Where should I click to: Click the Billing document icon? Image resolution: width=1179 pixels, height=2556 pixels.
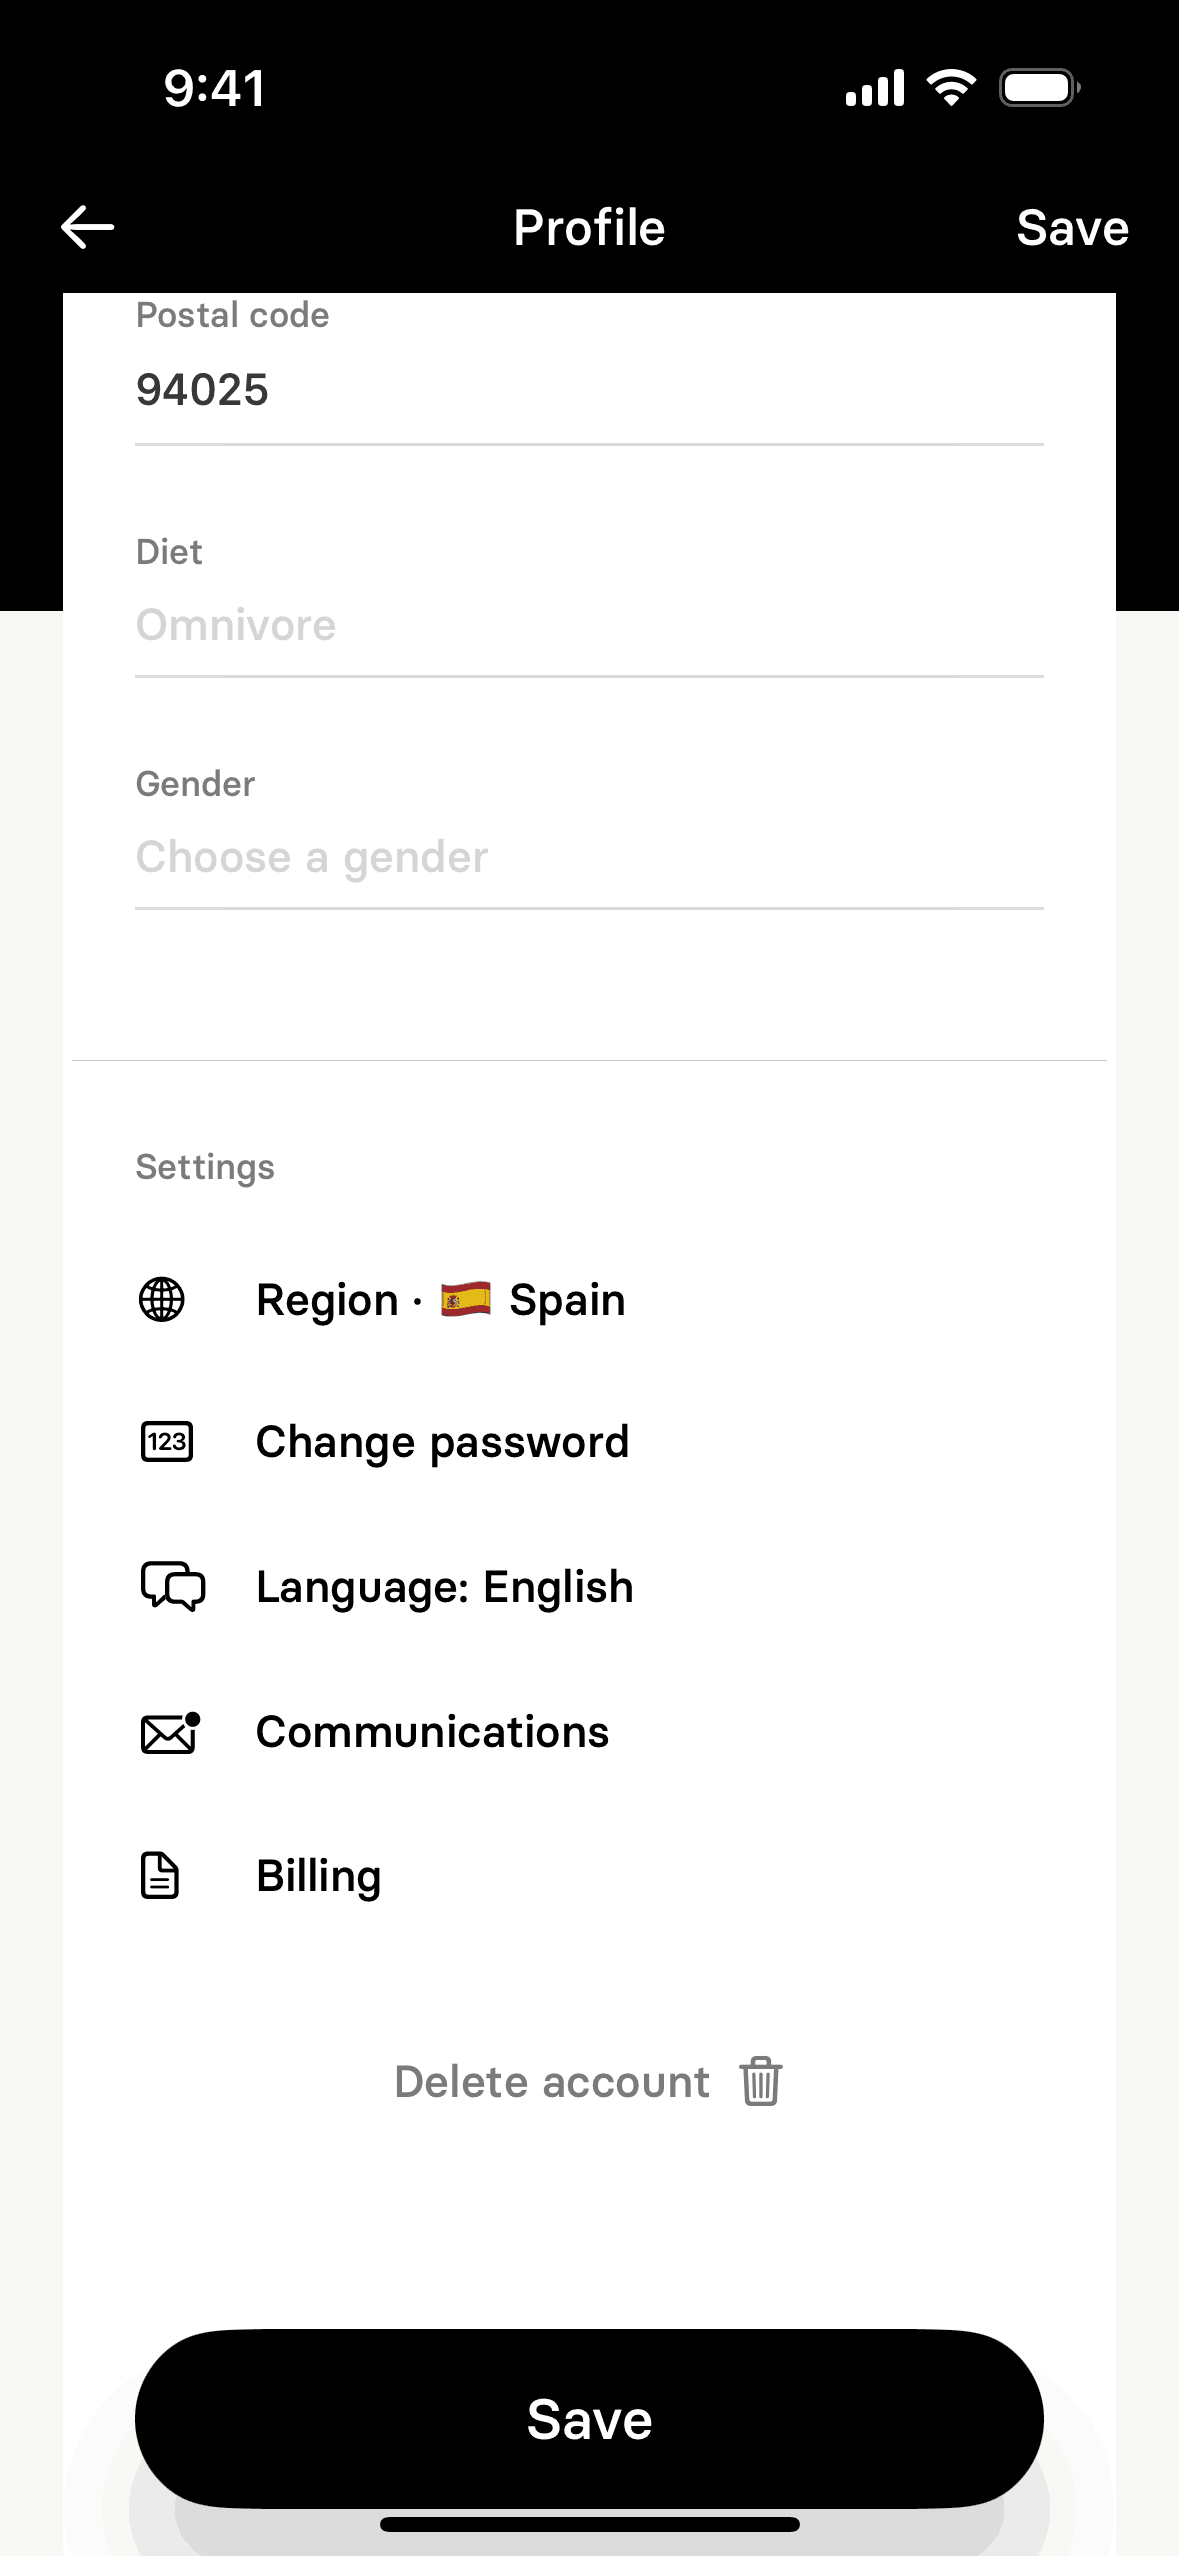(x=160, y=1876)
